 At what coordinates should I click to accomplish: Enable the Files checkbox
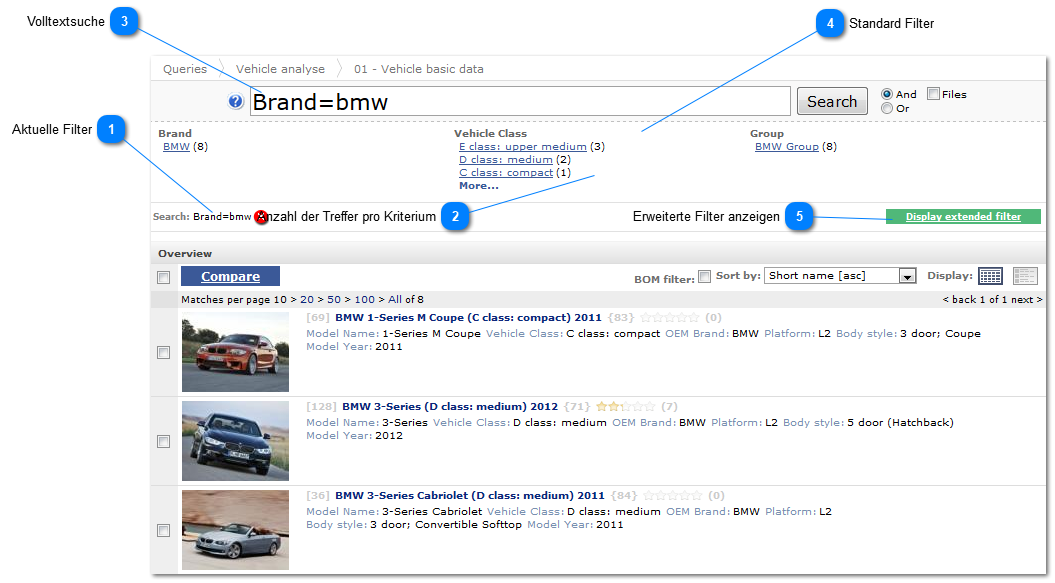933,94
